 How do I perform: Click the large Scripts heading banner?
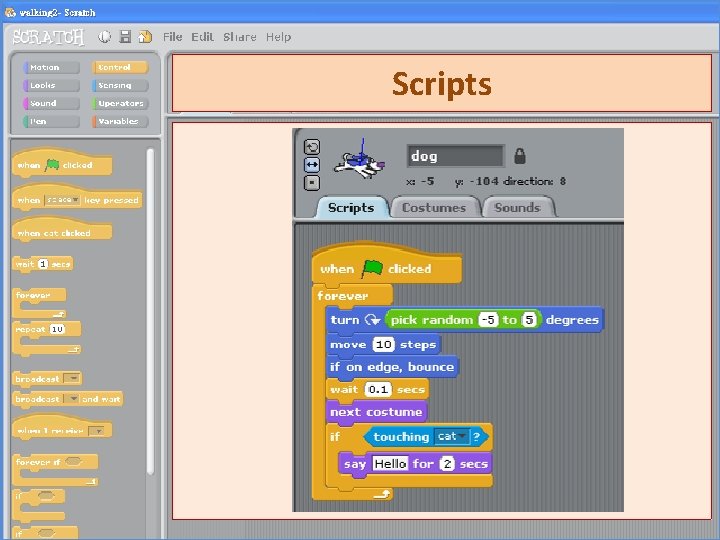[442, 83]
